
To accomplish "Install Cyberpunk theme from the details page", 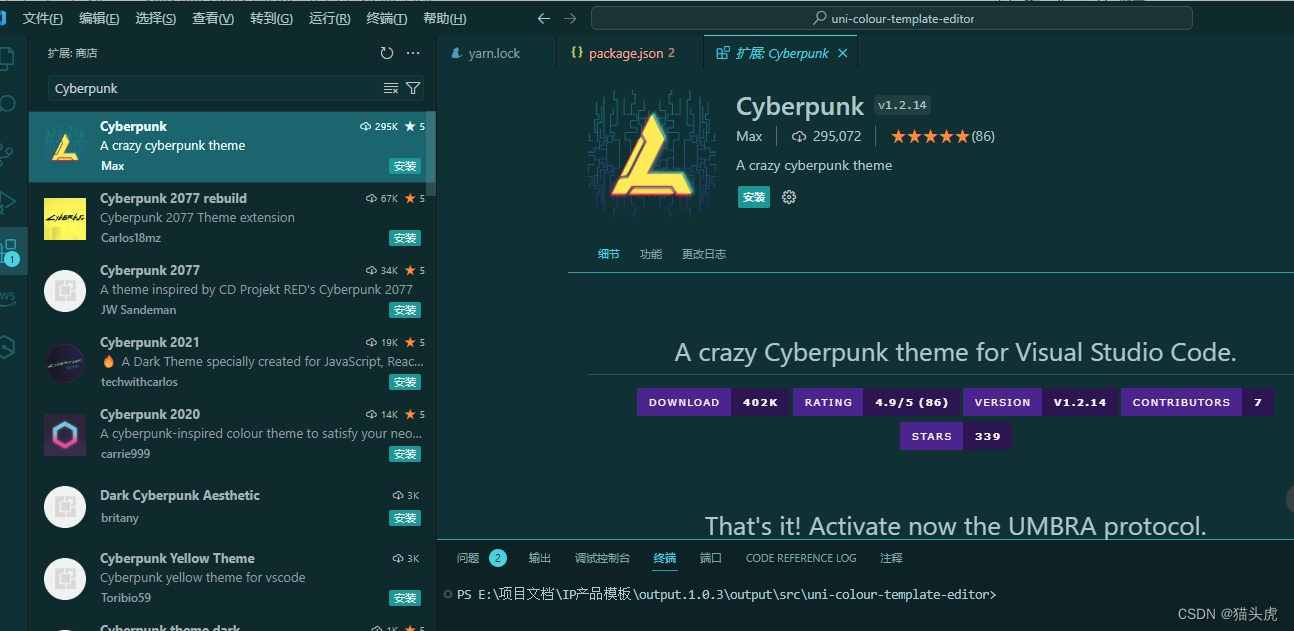I will [x=754, y=197].
